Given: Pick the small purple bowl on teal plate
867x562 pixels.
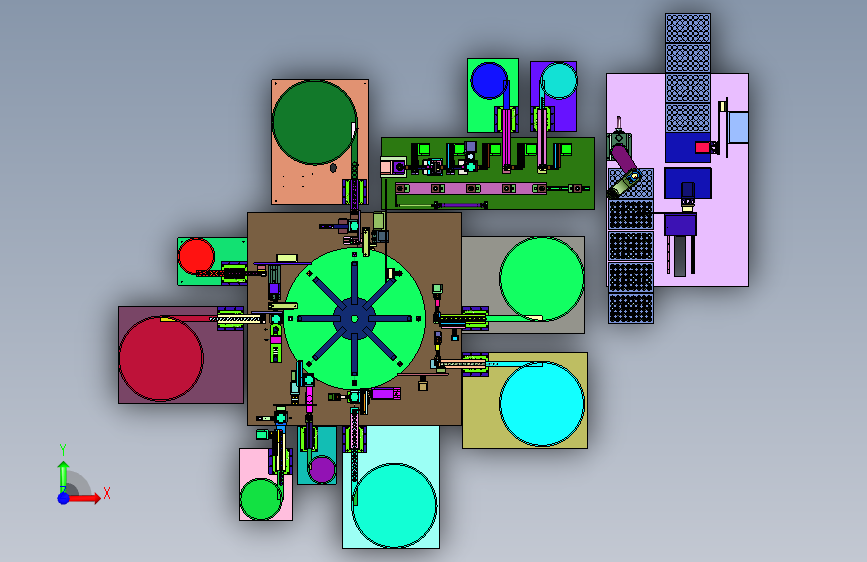Looking at the screenshot, I should click(x=322, y=470).
